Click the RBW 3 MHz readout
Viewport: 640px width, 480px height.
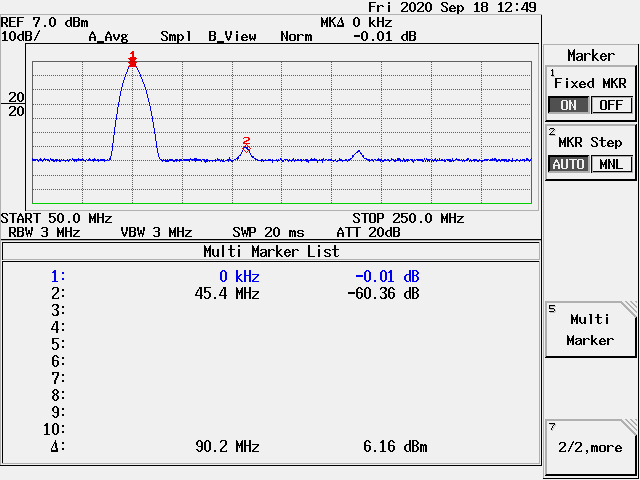point(44,233)
